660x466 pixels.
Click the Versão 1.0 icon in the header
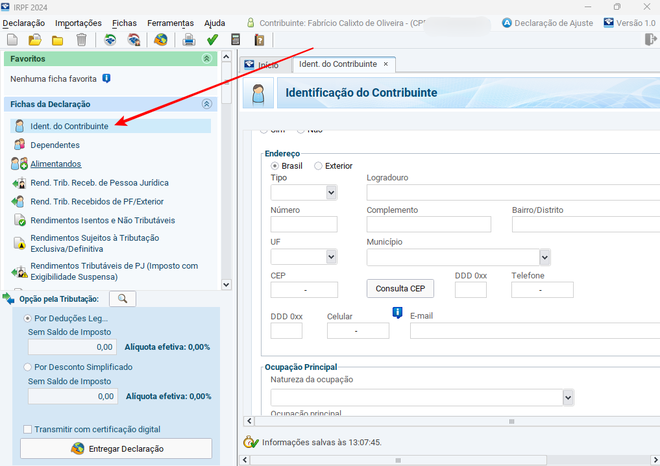tap(608, 23)
